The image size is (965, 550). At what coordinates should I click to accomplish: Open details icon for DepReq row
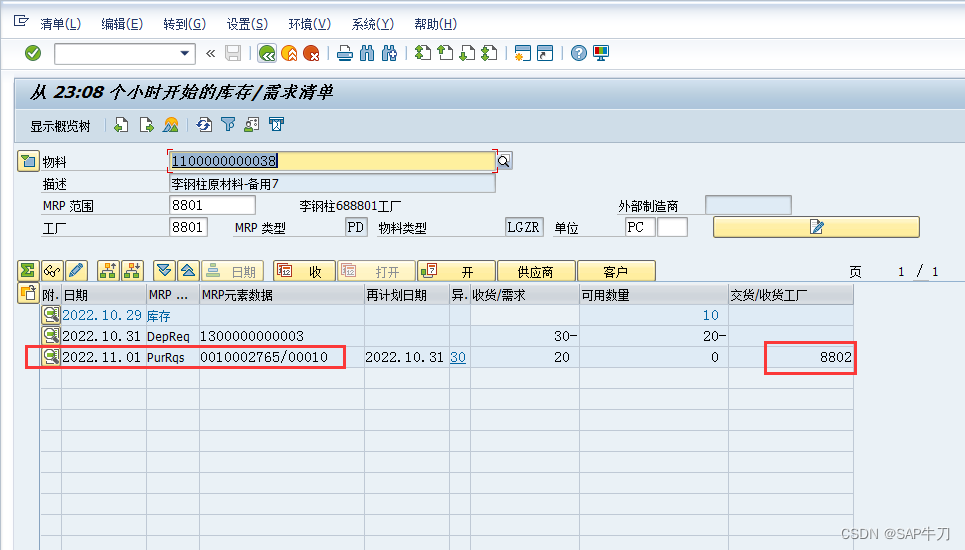[x=50, y=336]
